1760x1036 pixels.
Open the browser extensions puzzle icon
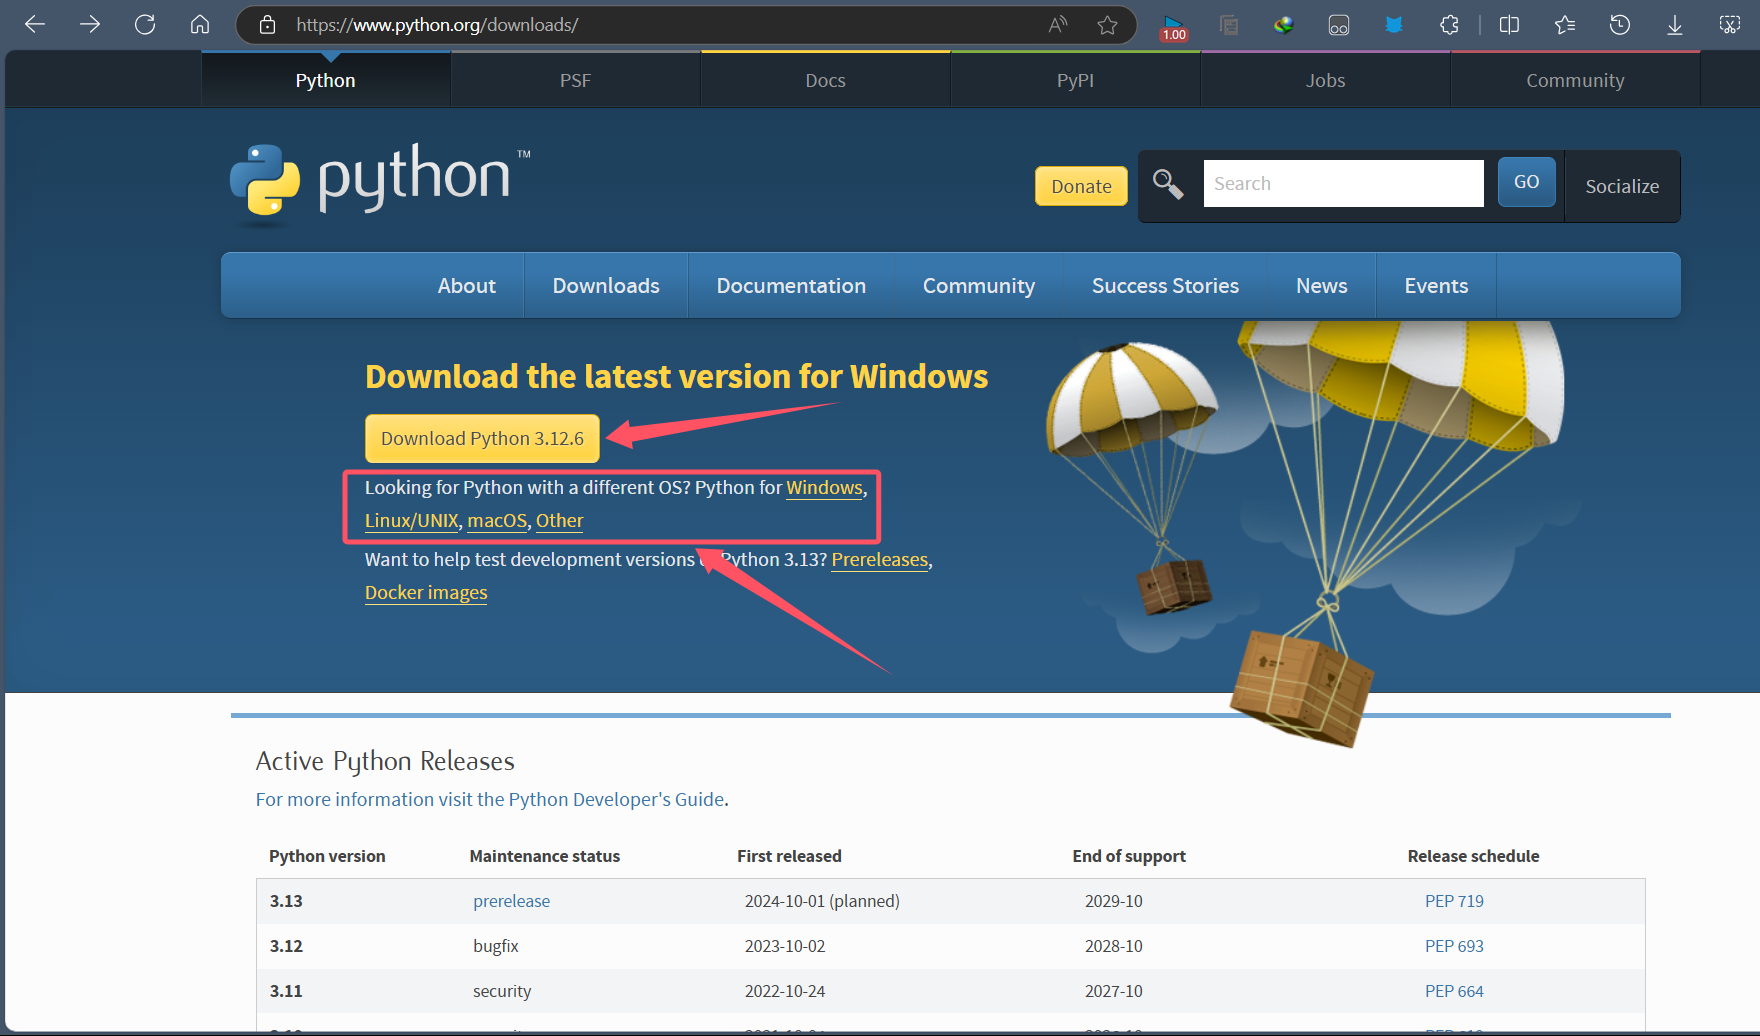(x=1449, y=25)
